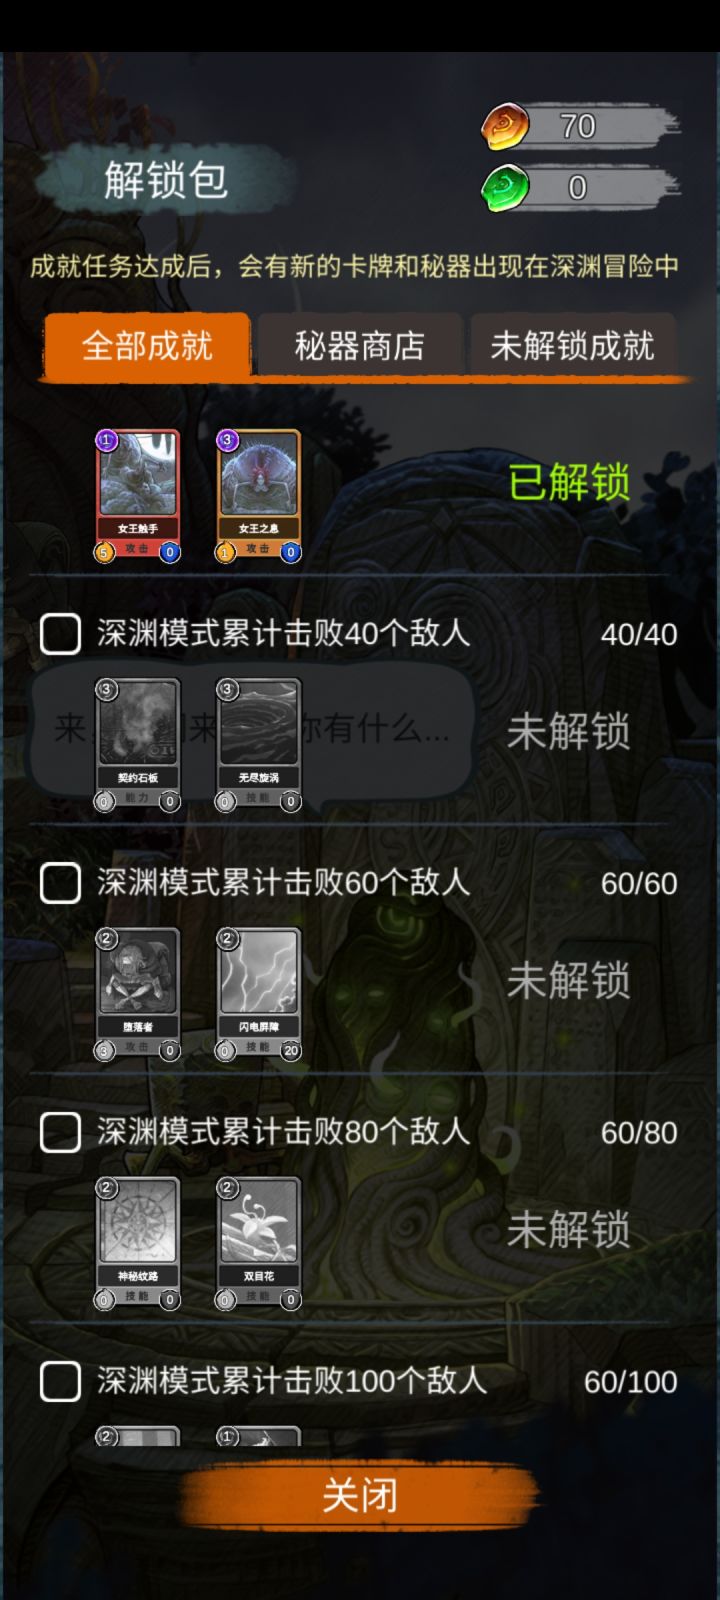
Task: Tap 未解锁 beside the 60-enemy reward
Action: point(569,981)
